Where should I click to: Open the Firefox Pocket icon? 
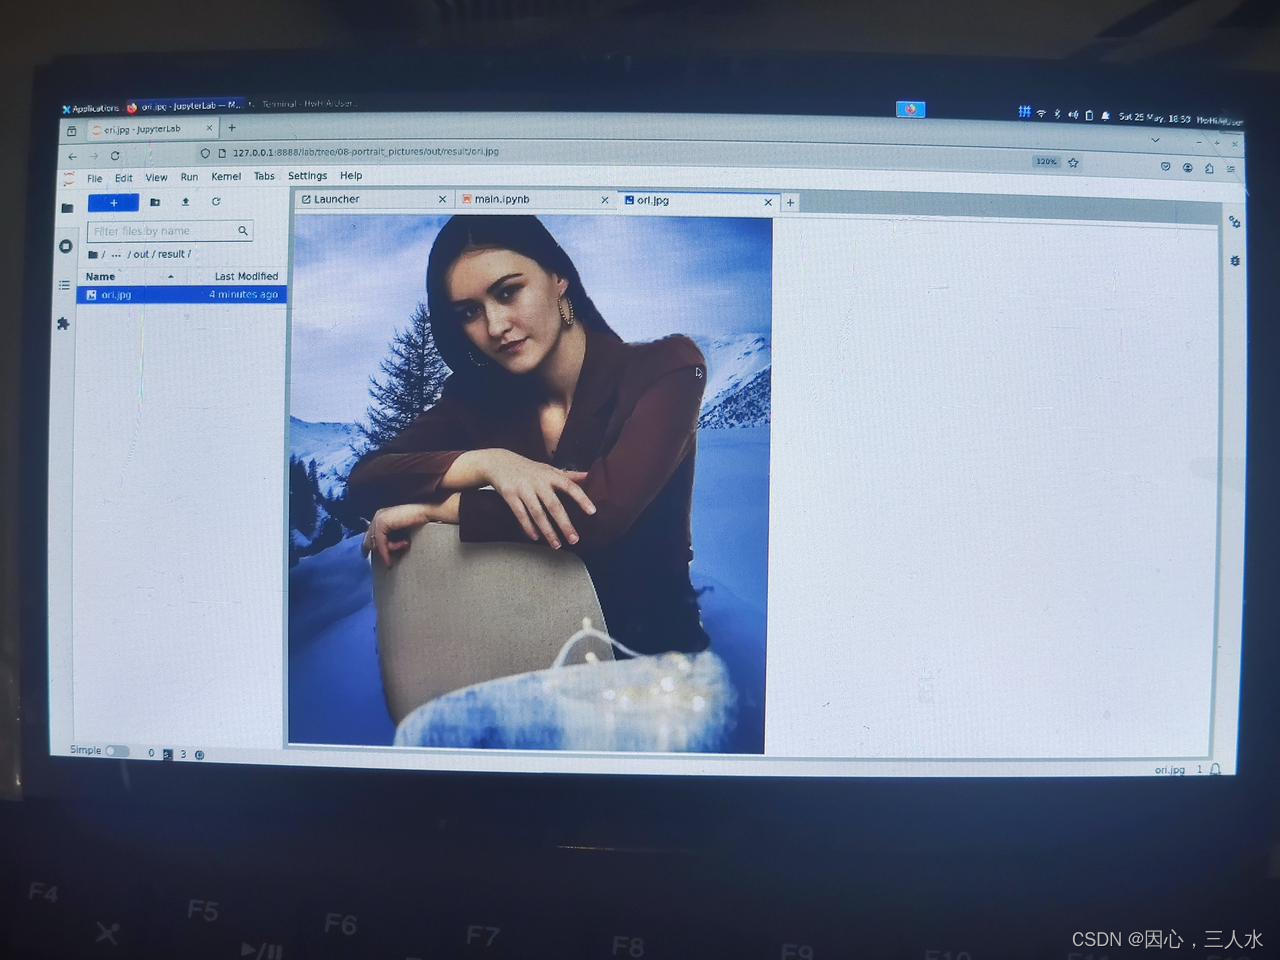1166,167
